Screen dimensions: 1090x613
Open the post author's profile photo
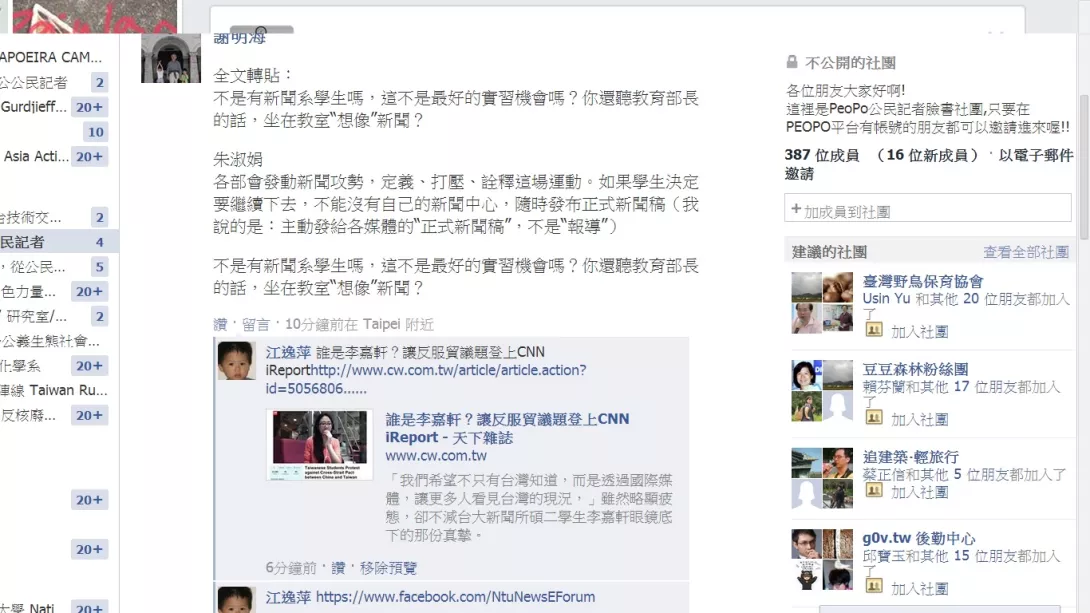pyautogui.click(x=171, y=58)
